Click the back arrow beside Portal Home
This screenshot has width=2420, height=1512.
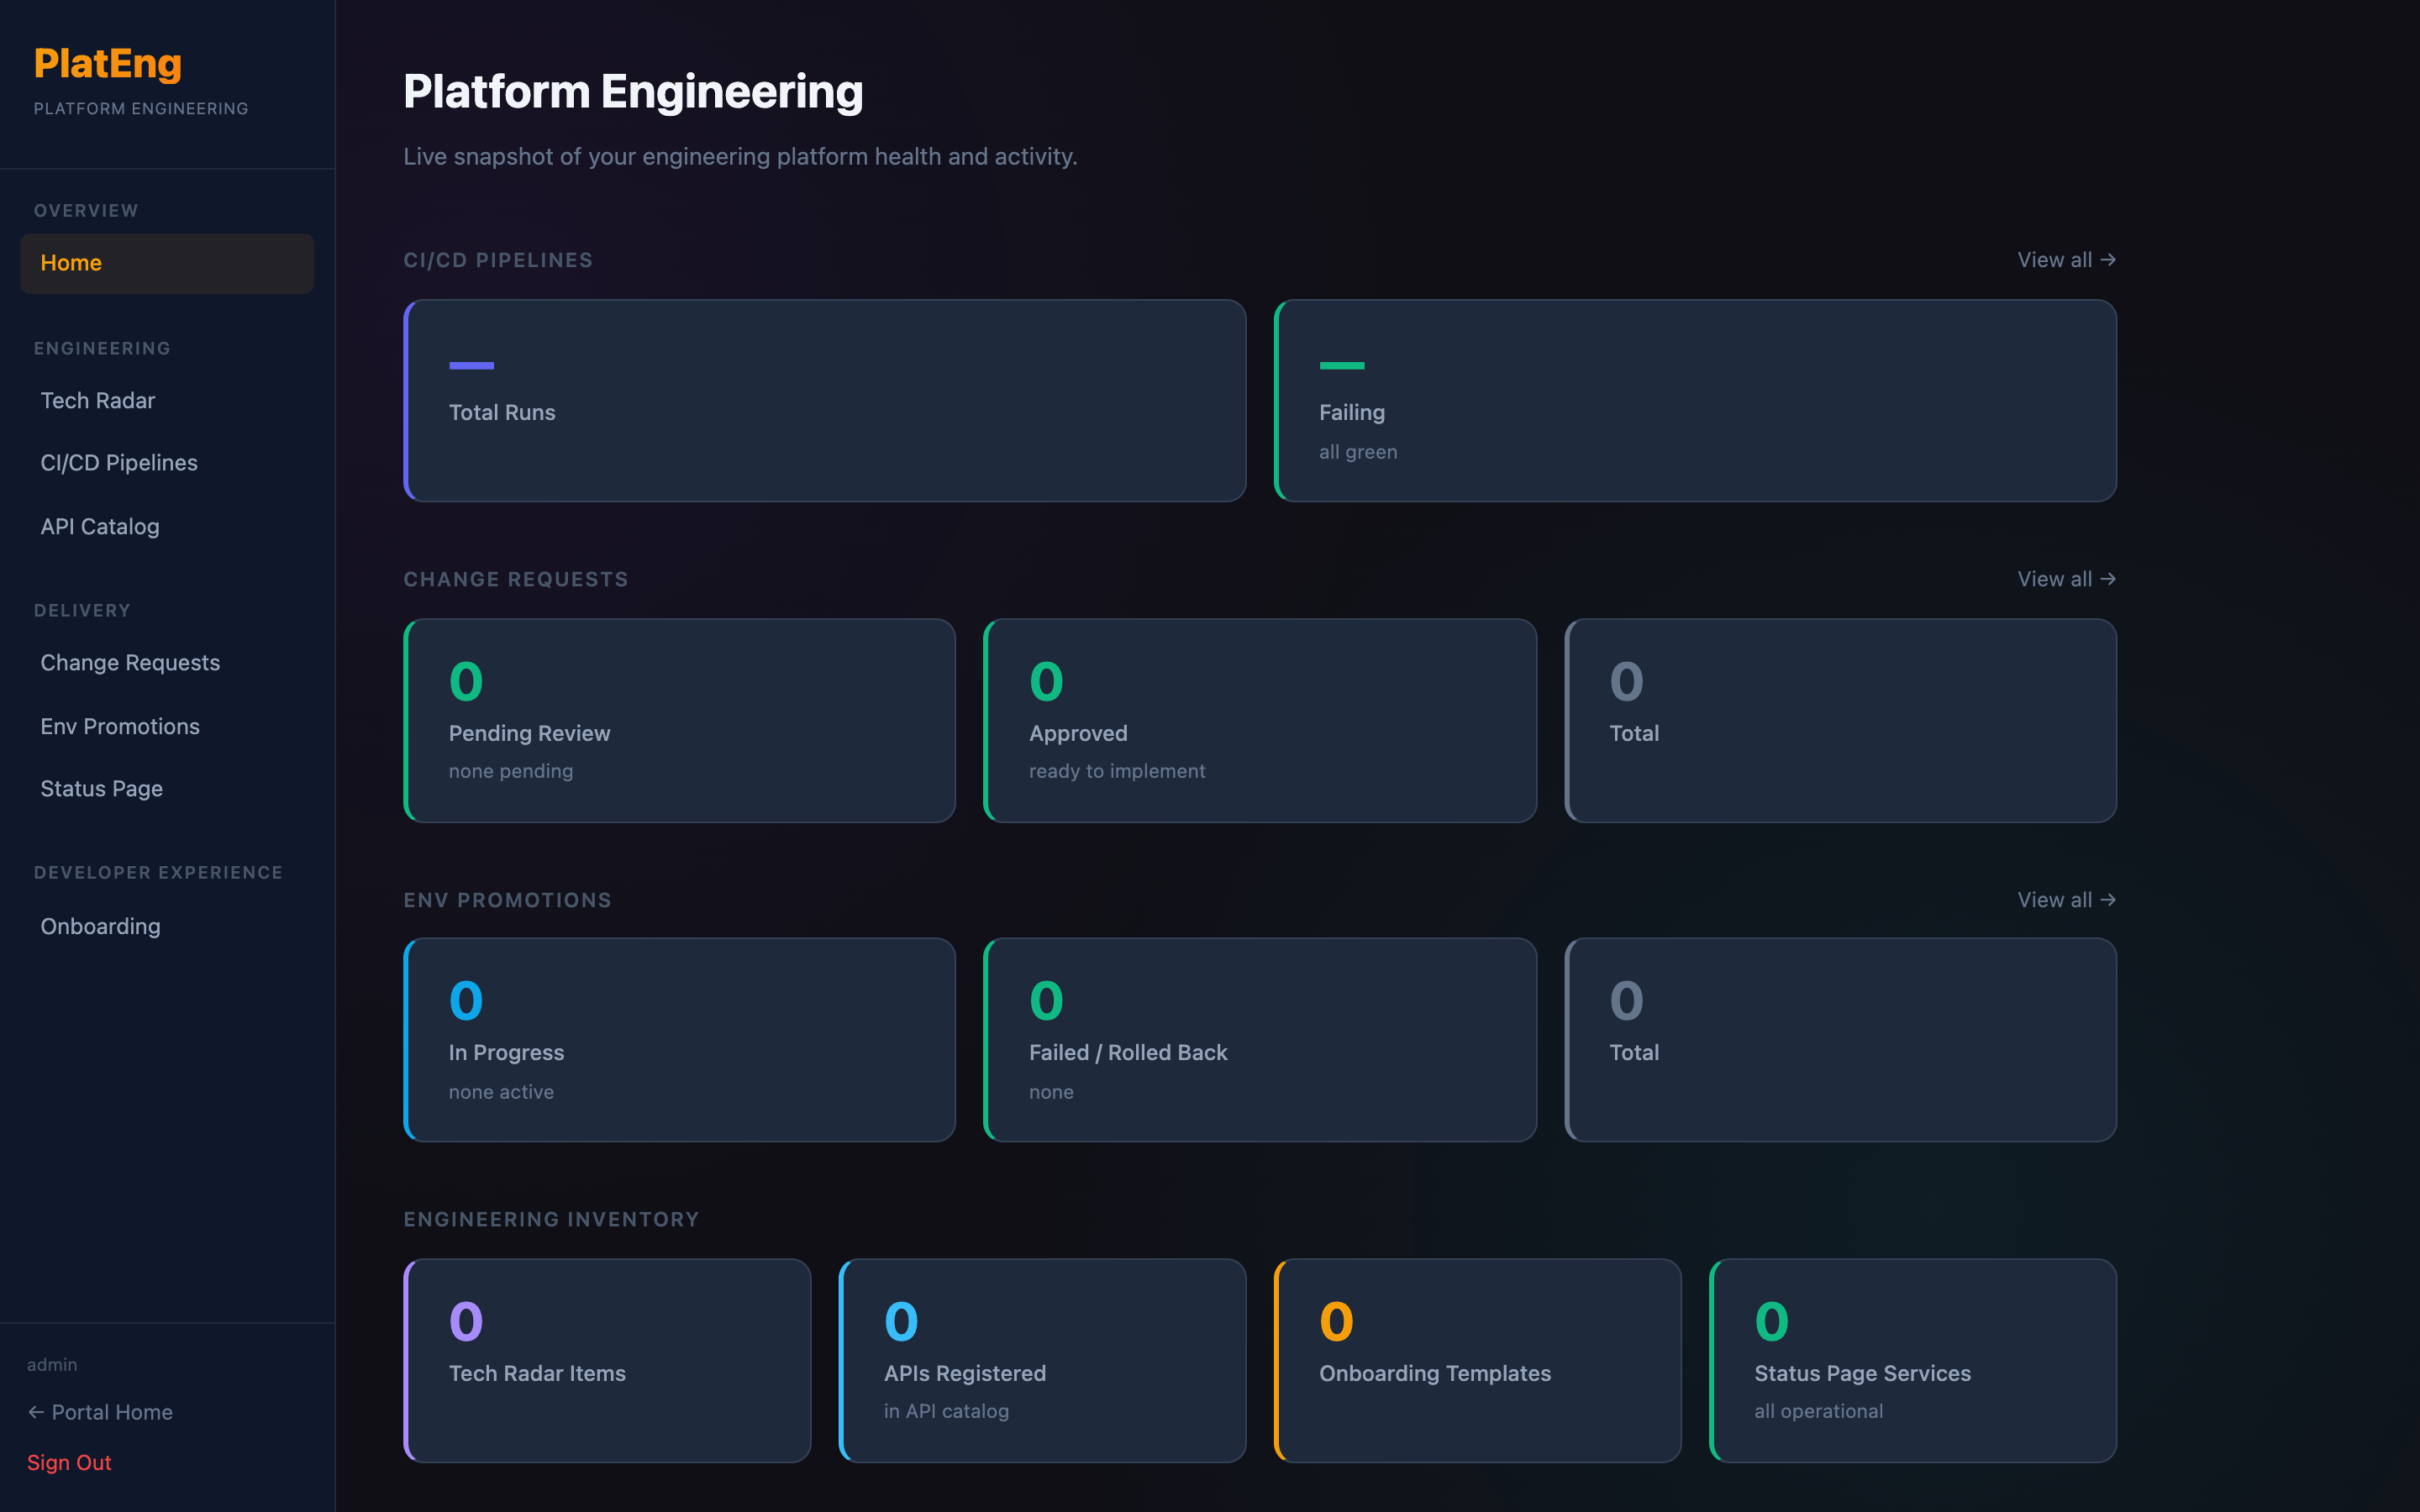(36, 1412)
